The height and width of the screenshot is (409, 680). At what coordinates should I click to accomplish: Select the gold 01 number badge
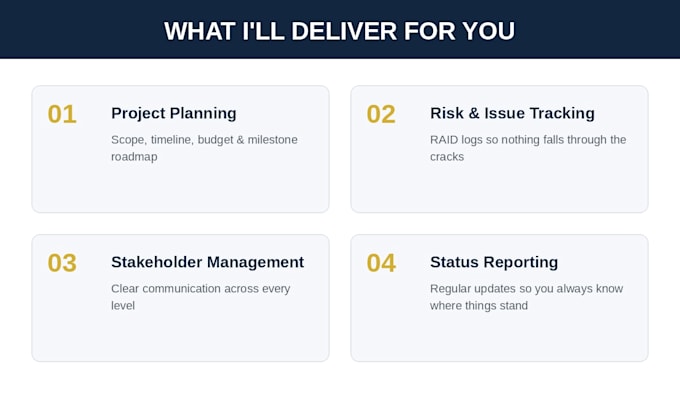coord(62,114)
